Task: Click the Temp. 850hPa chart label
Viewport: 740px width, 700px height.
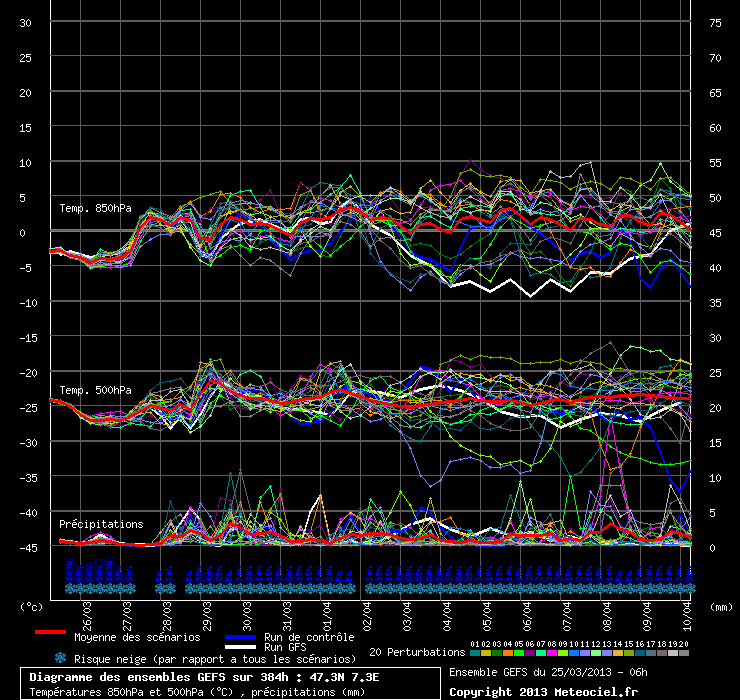Action: (x=95, y=208)
